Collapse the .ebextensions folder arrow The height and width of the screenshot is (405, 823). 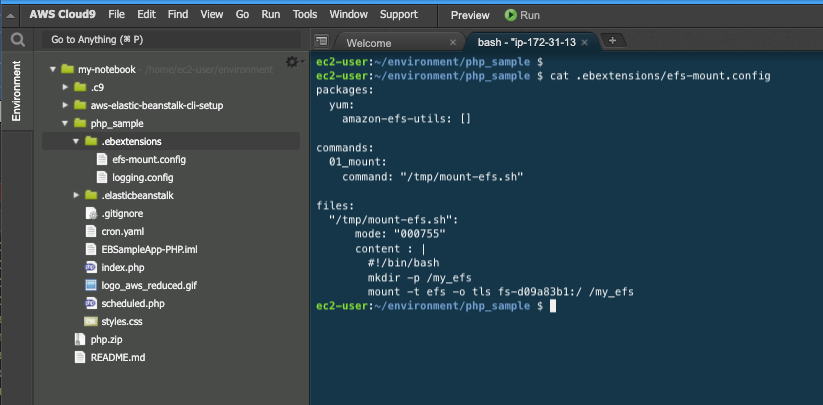76,141
